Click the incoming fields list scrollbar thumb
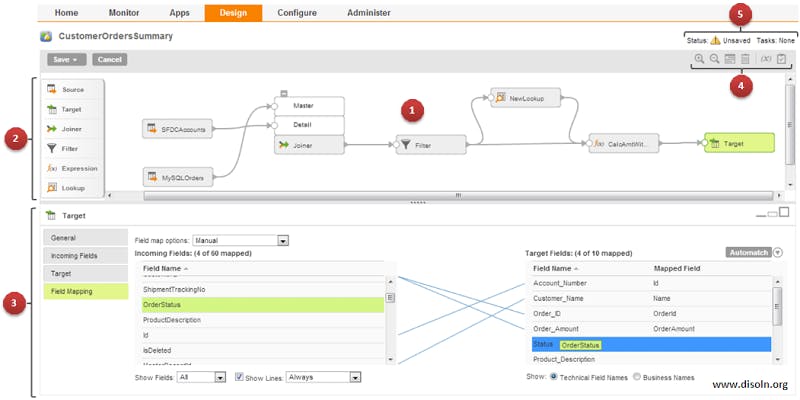800x400 pixels. coord(389,297)
